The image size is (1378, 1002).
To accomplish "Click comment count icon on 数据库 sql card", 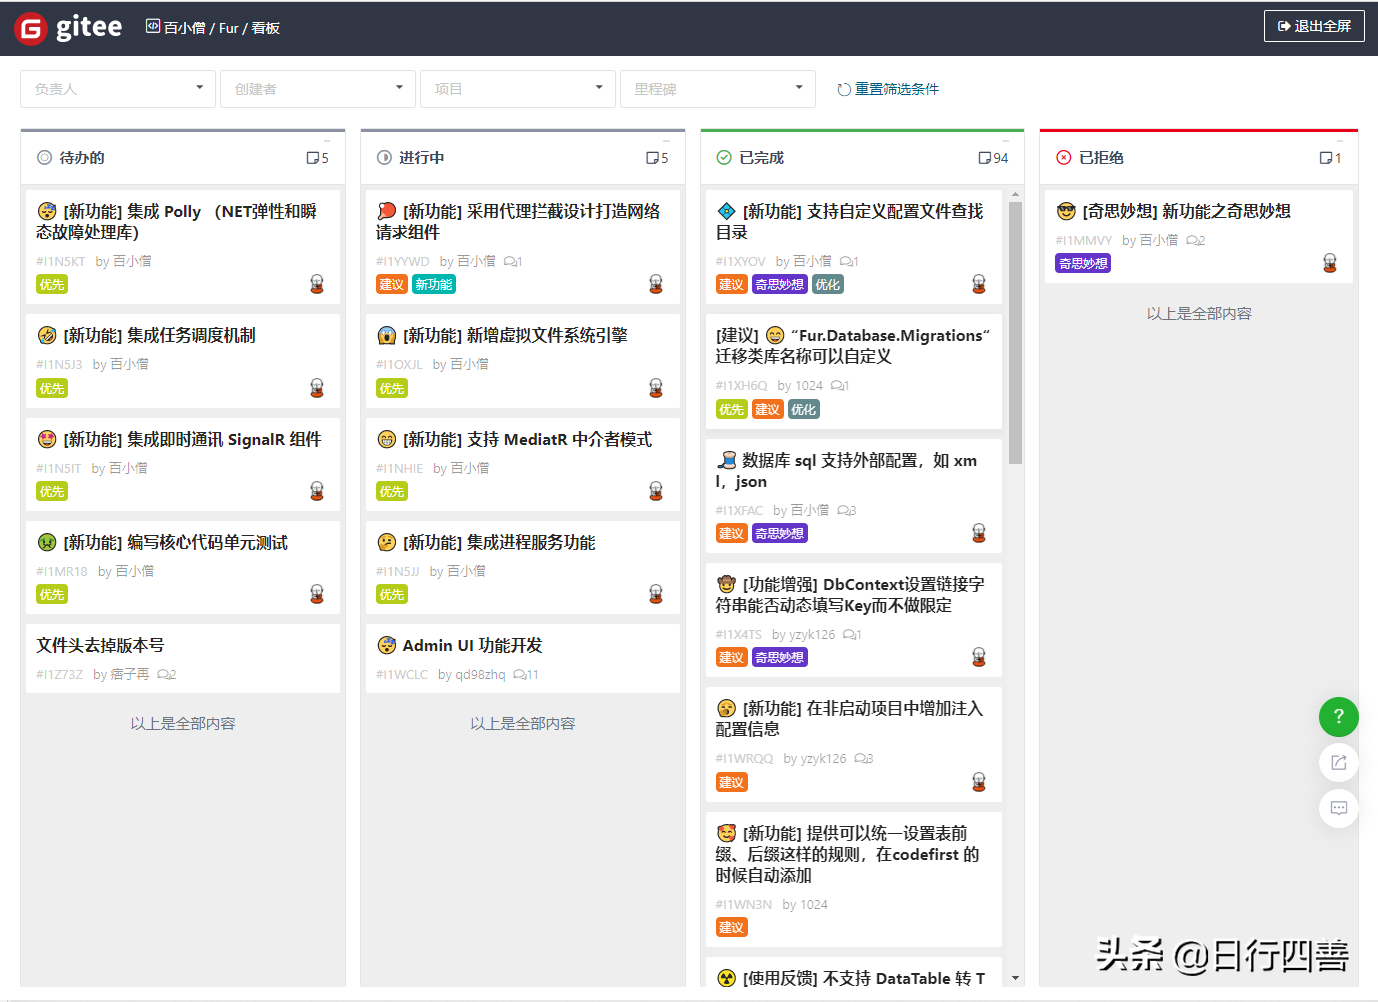I will pyautogui.click(x=844, y=511).
